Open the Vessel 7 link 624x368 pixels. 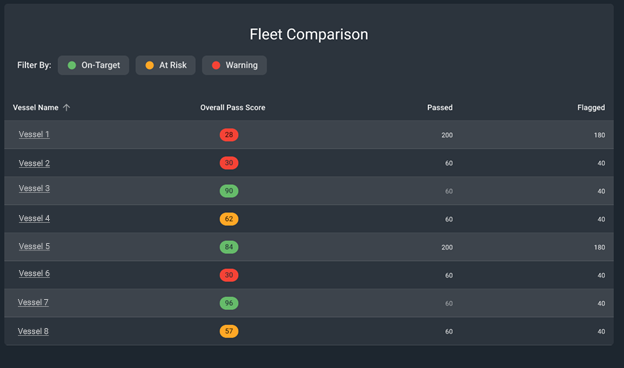33,302
